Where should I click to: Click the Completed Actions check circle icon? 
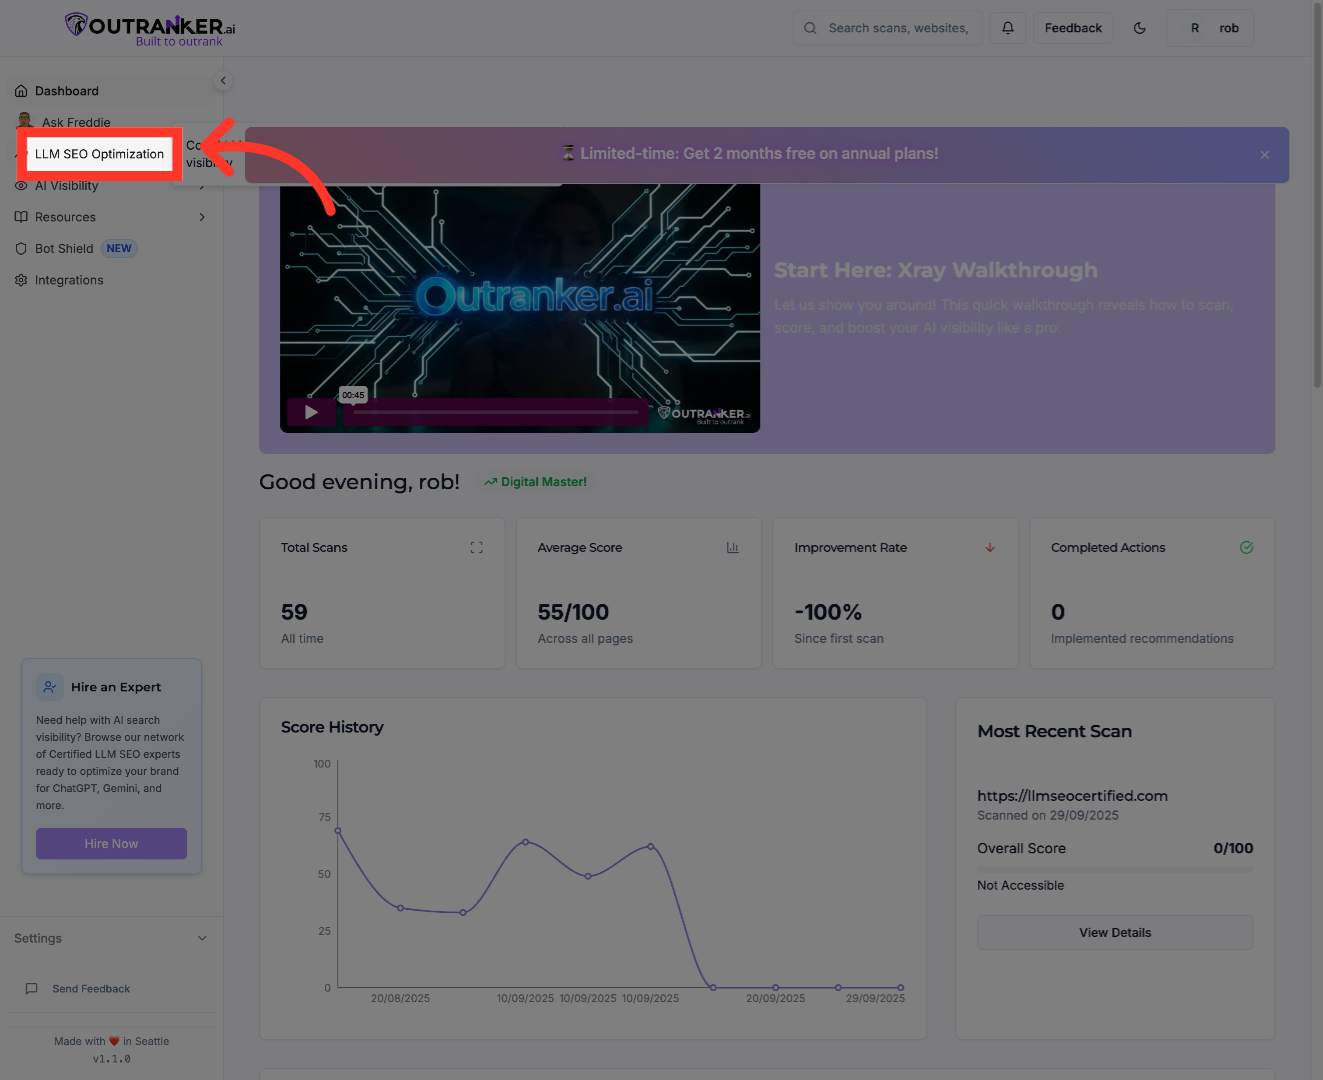(x=1246, y=548)
